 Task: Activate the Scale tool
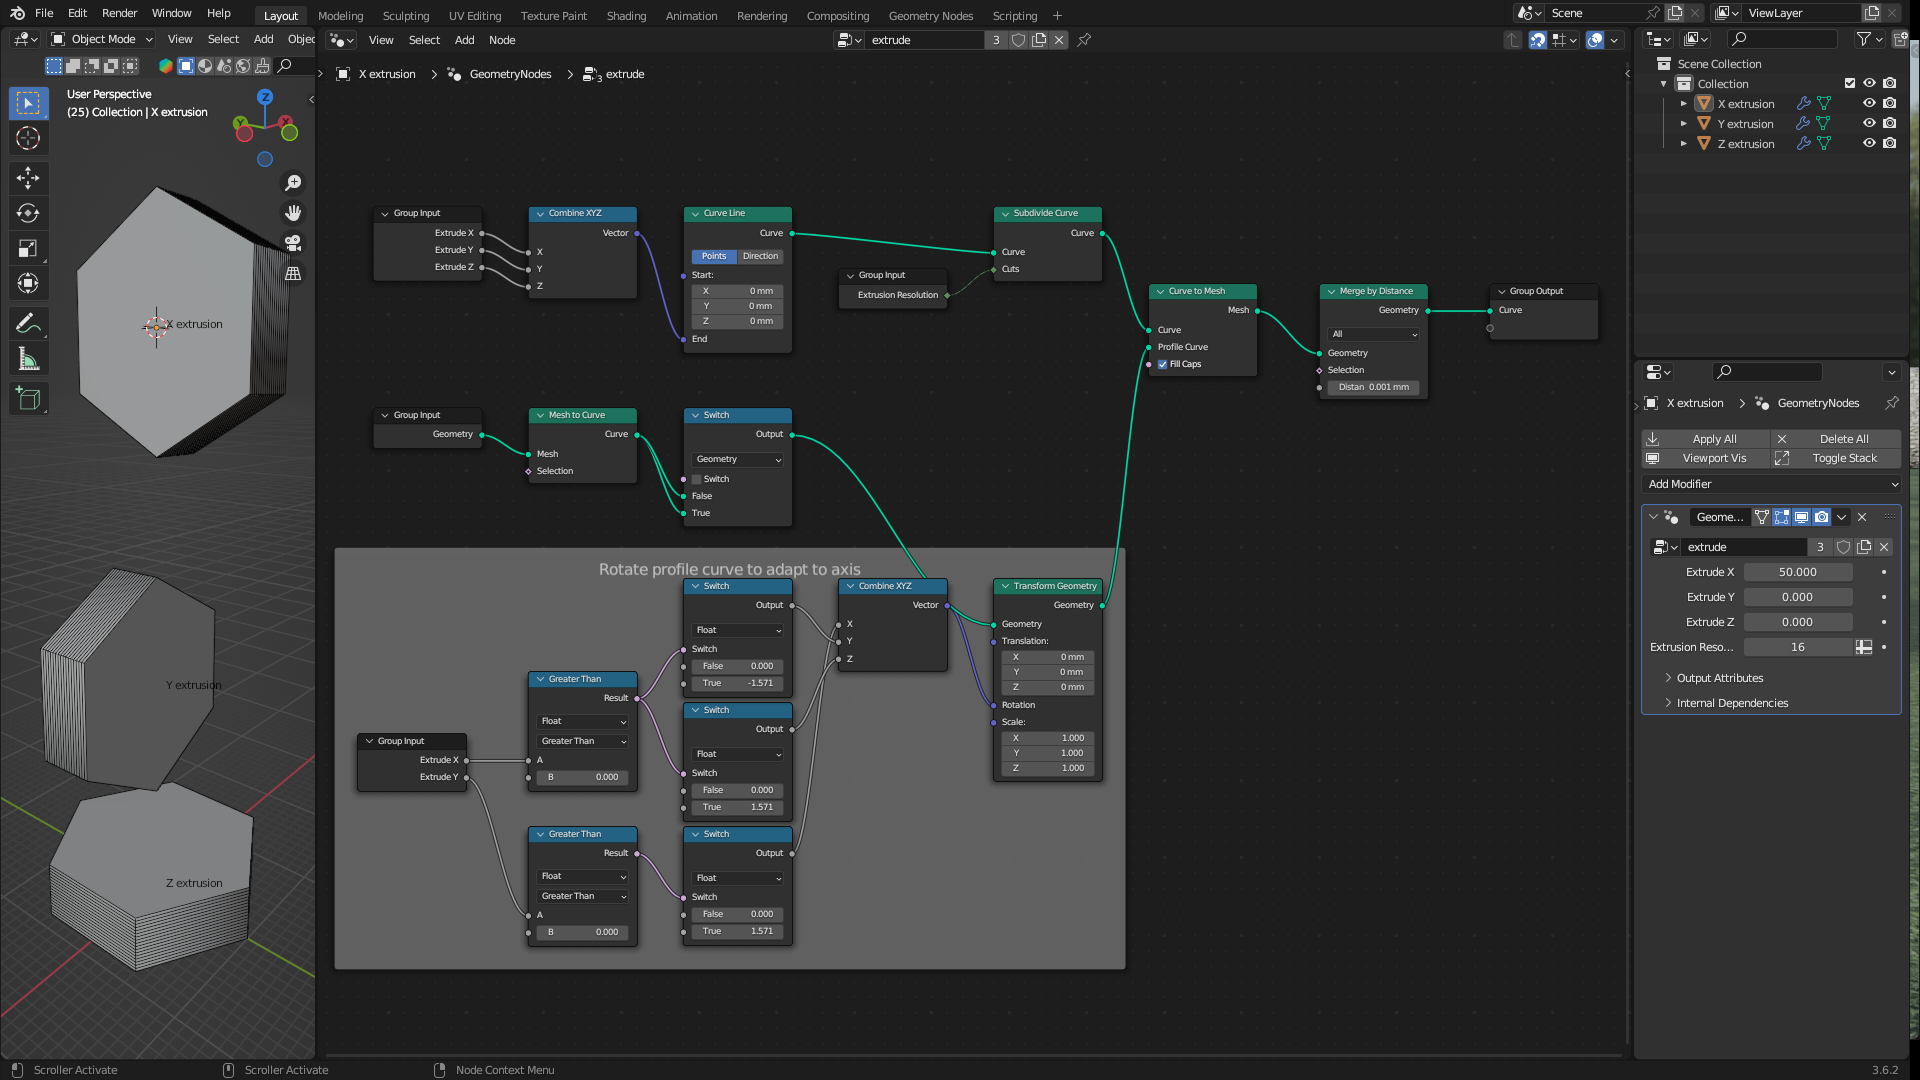point(28,248)
